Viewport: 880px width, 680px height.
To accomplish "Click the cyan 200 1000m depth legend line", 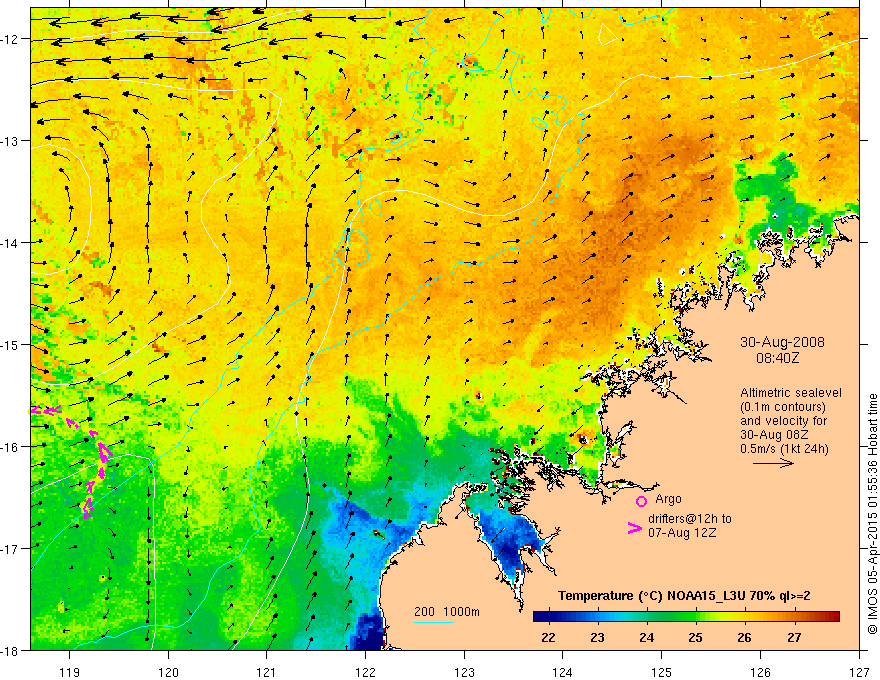I will tap(434, 622).
